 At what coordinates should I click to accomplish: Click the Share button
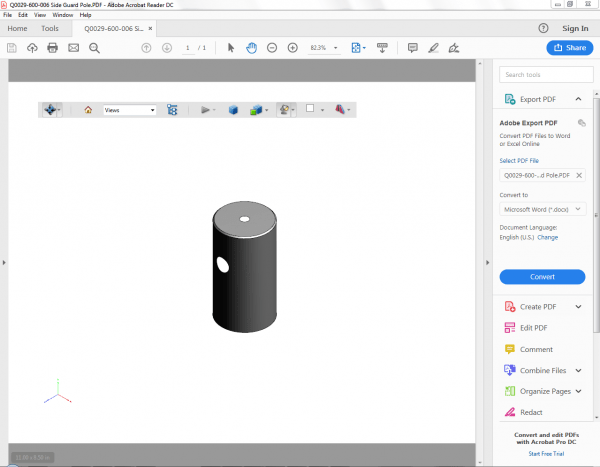pos(570,48)
